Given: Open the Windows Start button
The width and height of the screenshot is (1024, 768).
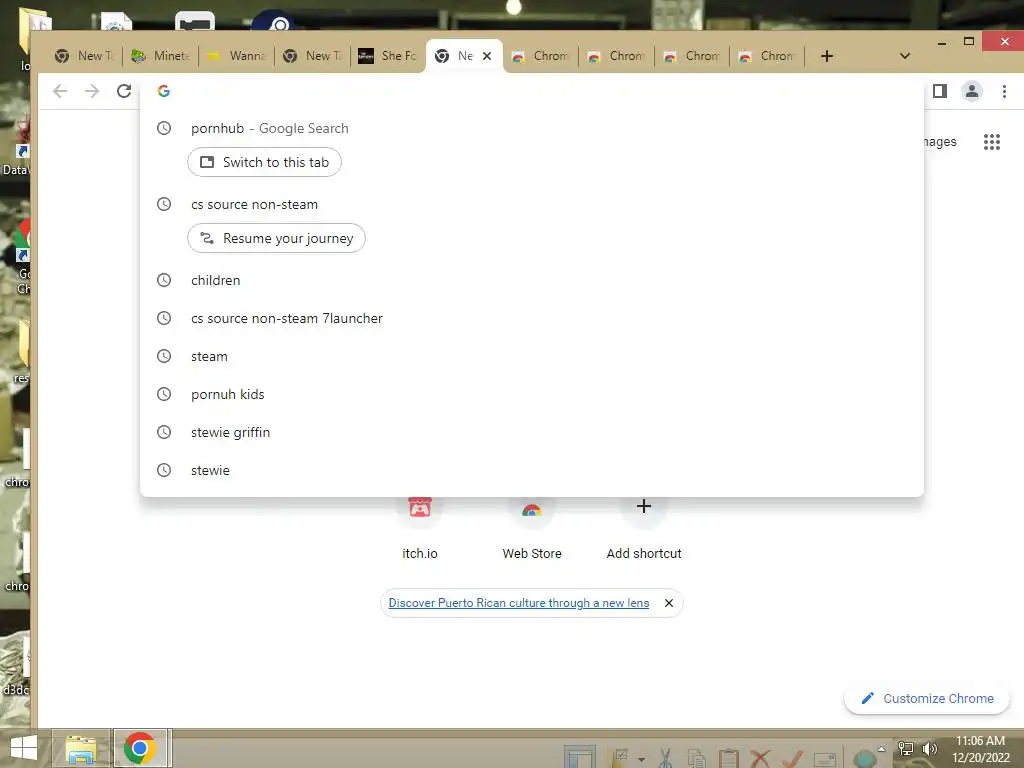Looking at the screenshot, I should (24, 748).
